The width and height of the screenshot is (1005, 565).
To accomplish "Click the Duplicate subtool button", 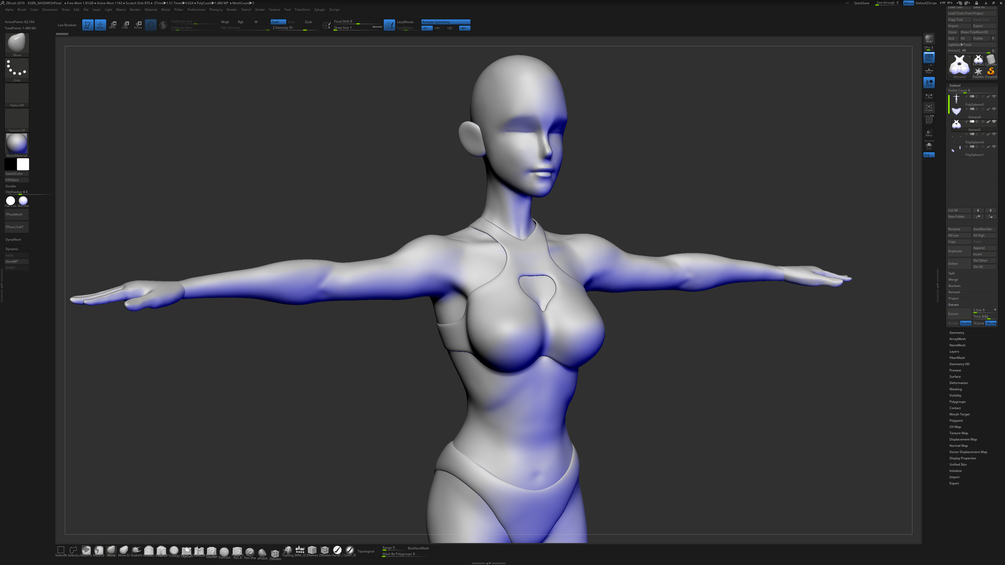I will pyautogui.click(x=959, y=251).
